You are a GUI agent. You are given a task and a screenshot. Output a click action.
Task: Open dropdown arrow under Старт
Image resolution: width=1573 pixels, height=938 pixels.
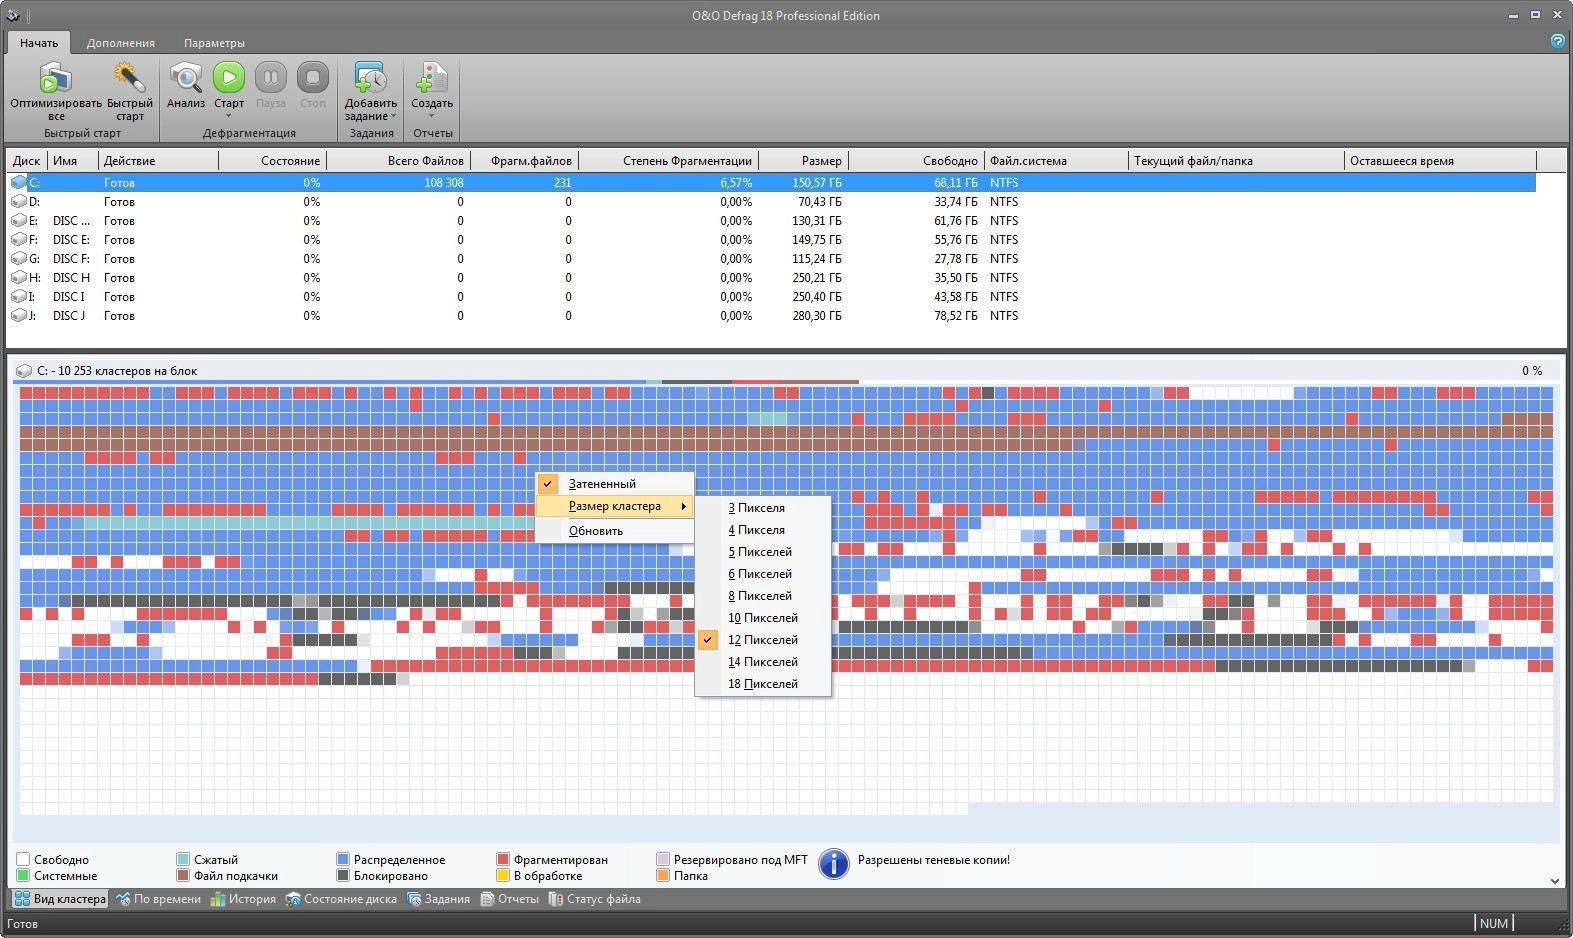(x=229, y=116)
